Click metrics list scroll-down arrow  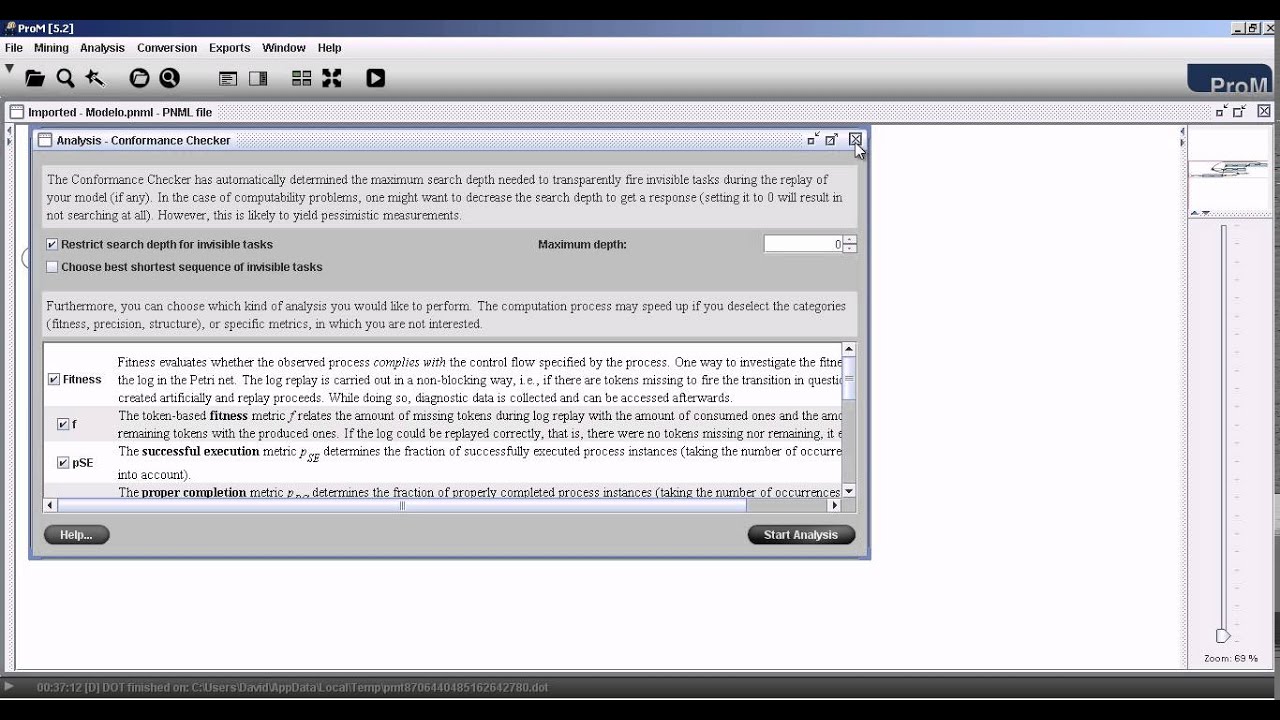(x=849, y=491)
